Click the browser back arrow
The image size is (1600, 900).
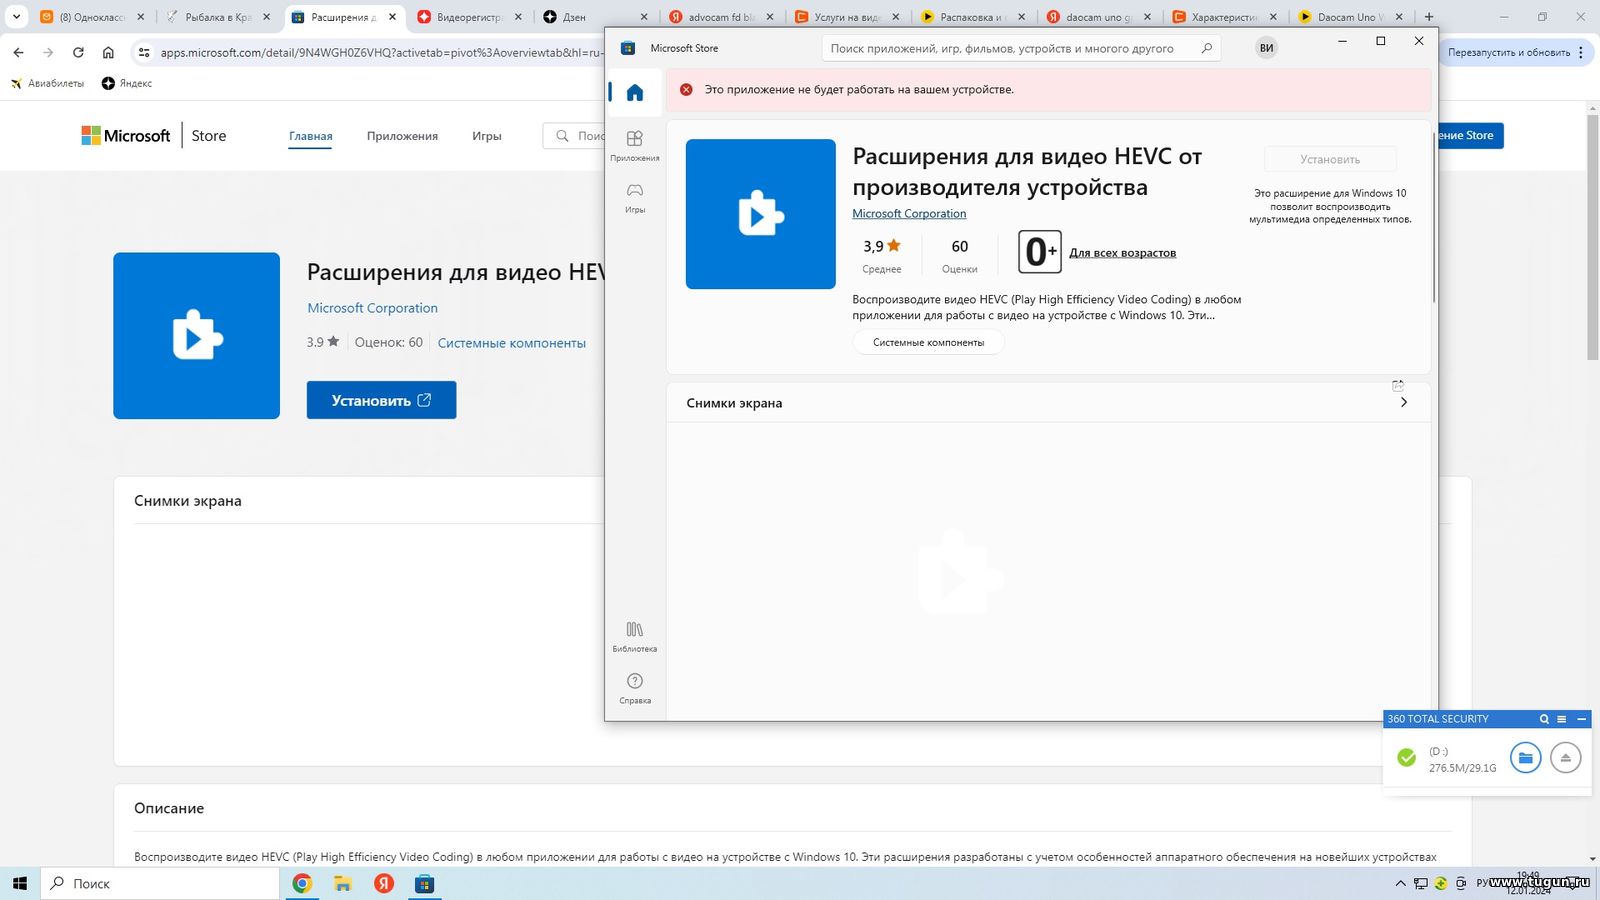click(x=18, y=52)
